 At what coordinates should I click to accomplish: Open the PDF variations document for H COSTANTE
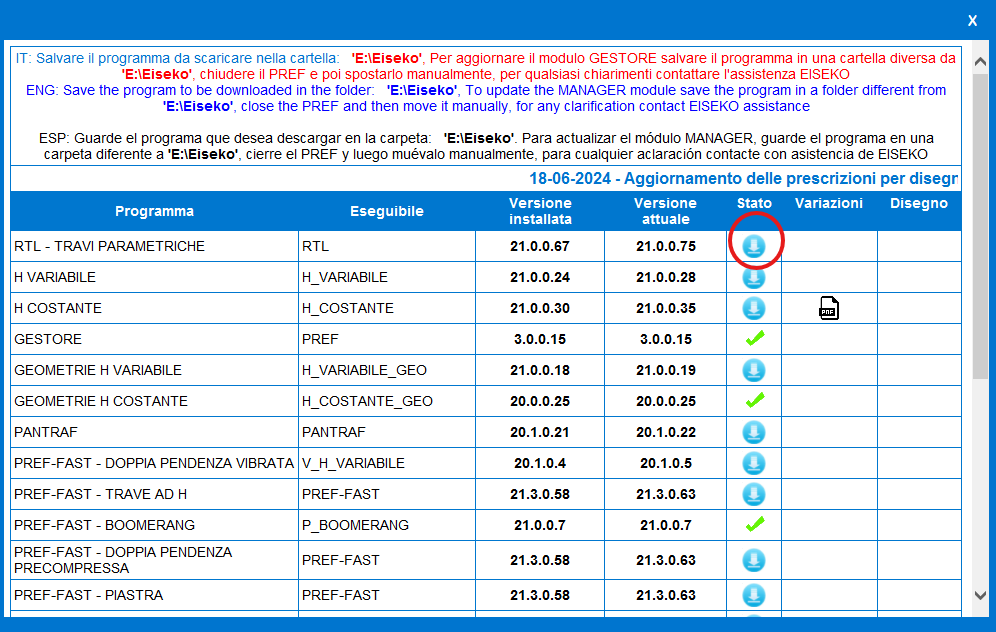(828, 308)
